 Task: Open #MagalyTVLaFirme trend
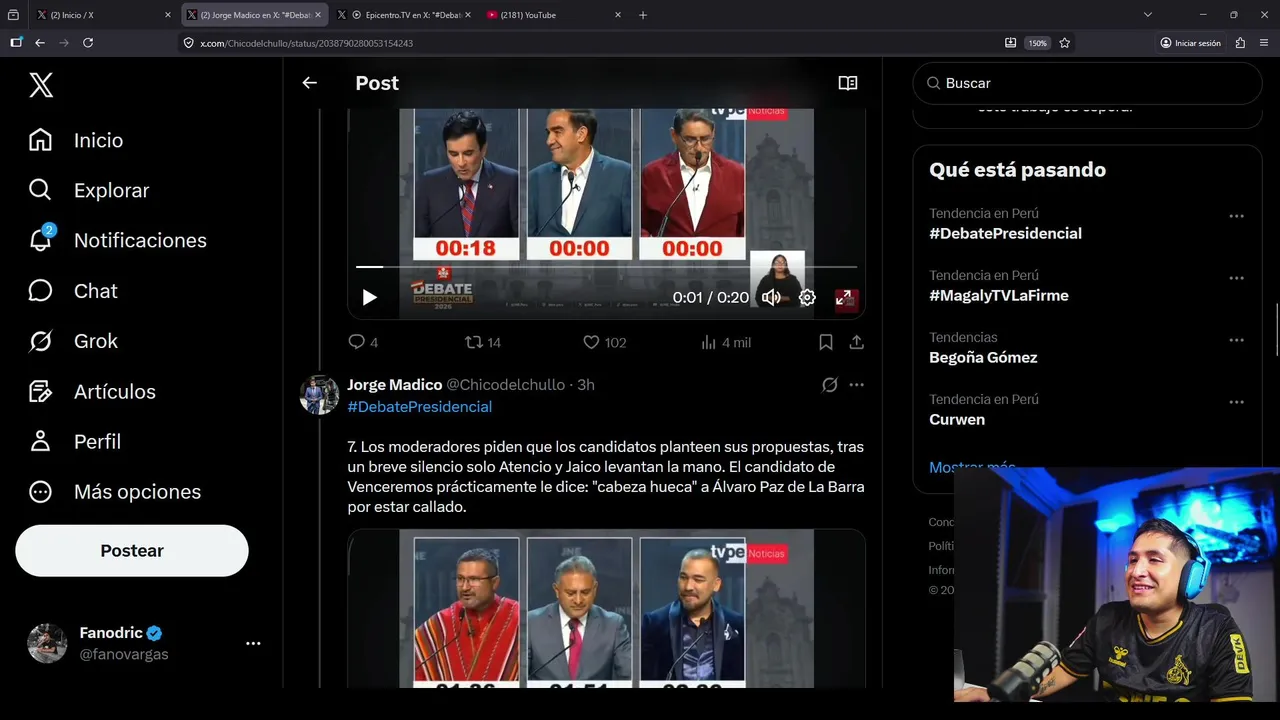point(999,296)
